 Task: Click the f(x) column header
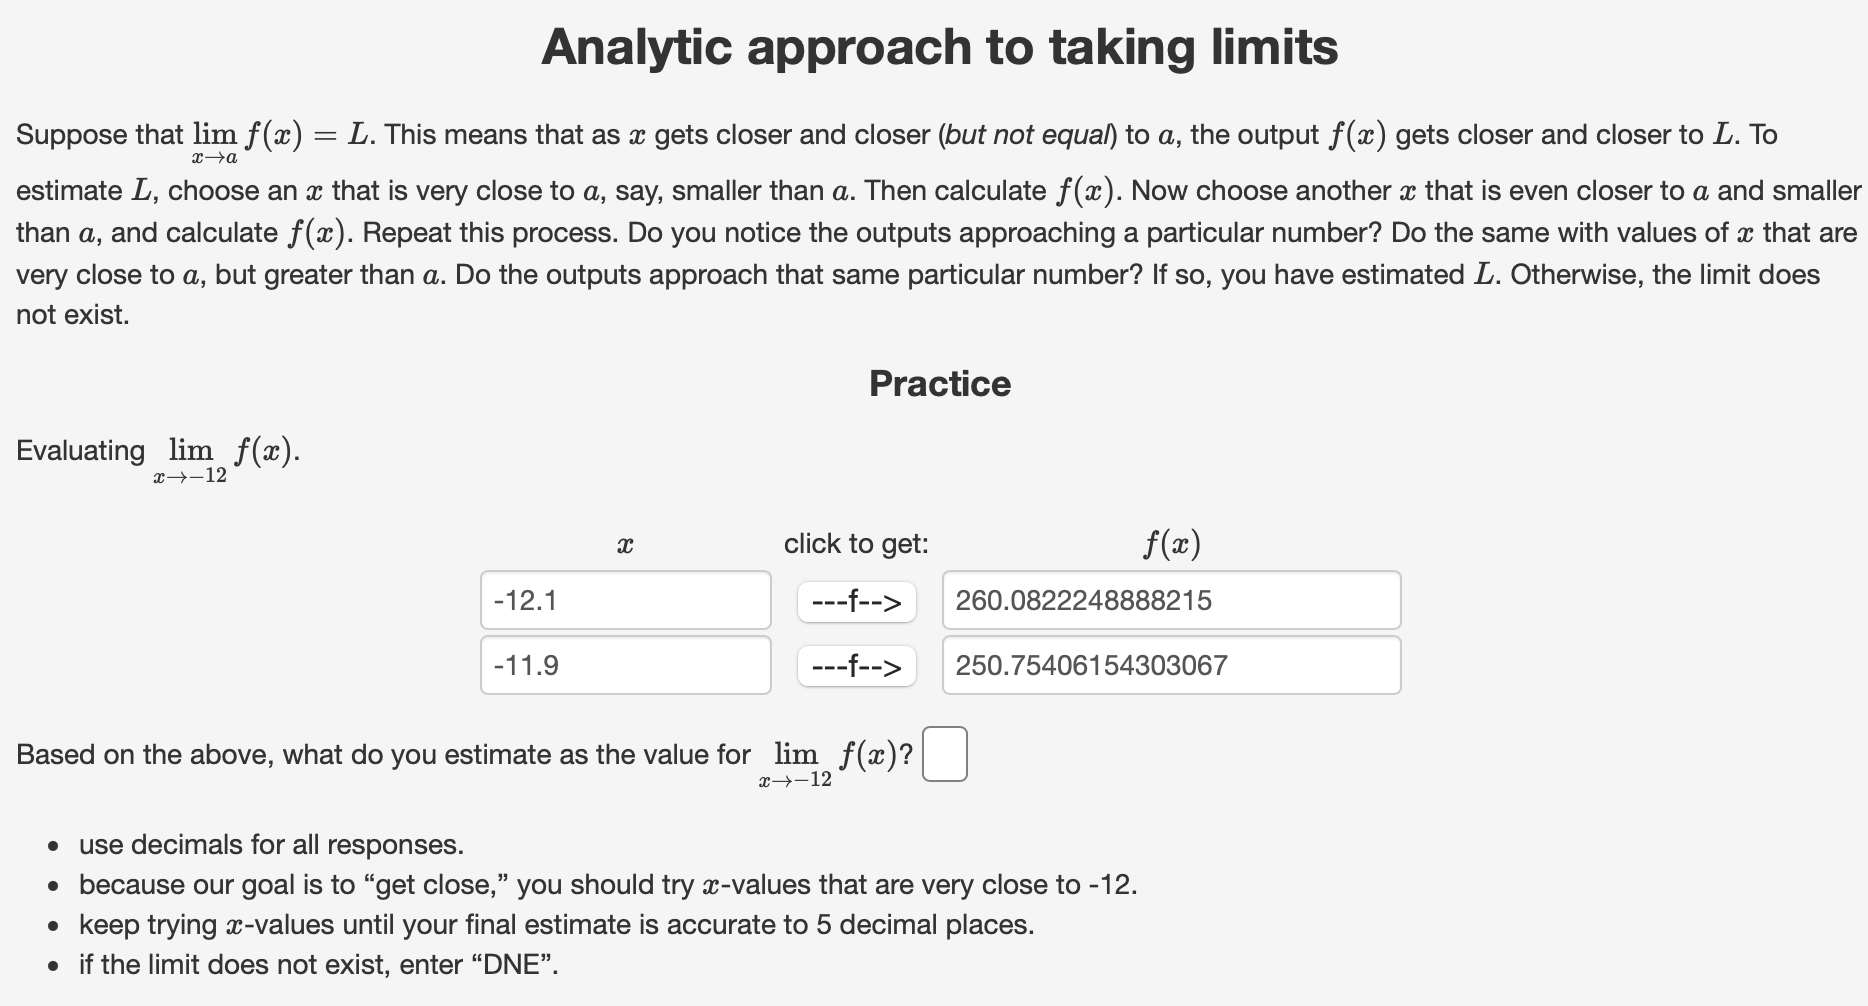pyautogui.click(x=1171, y=543)
